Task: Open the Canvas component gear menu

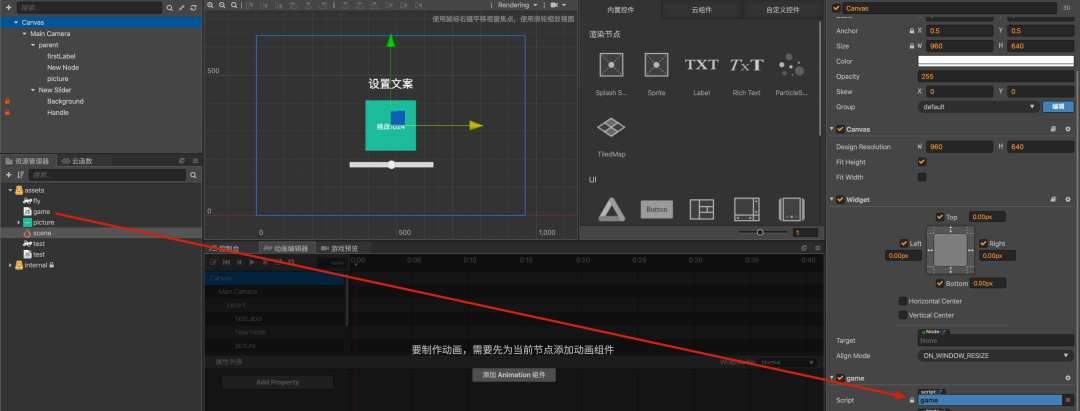Action: pos(1068,129)
